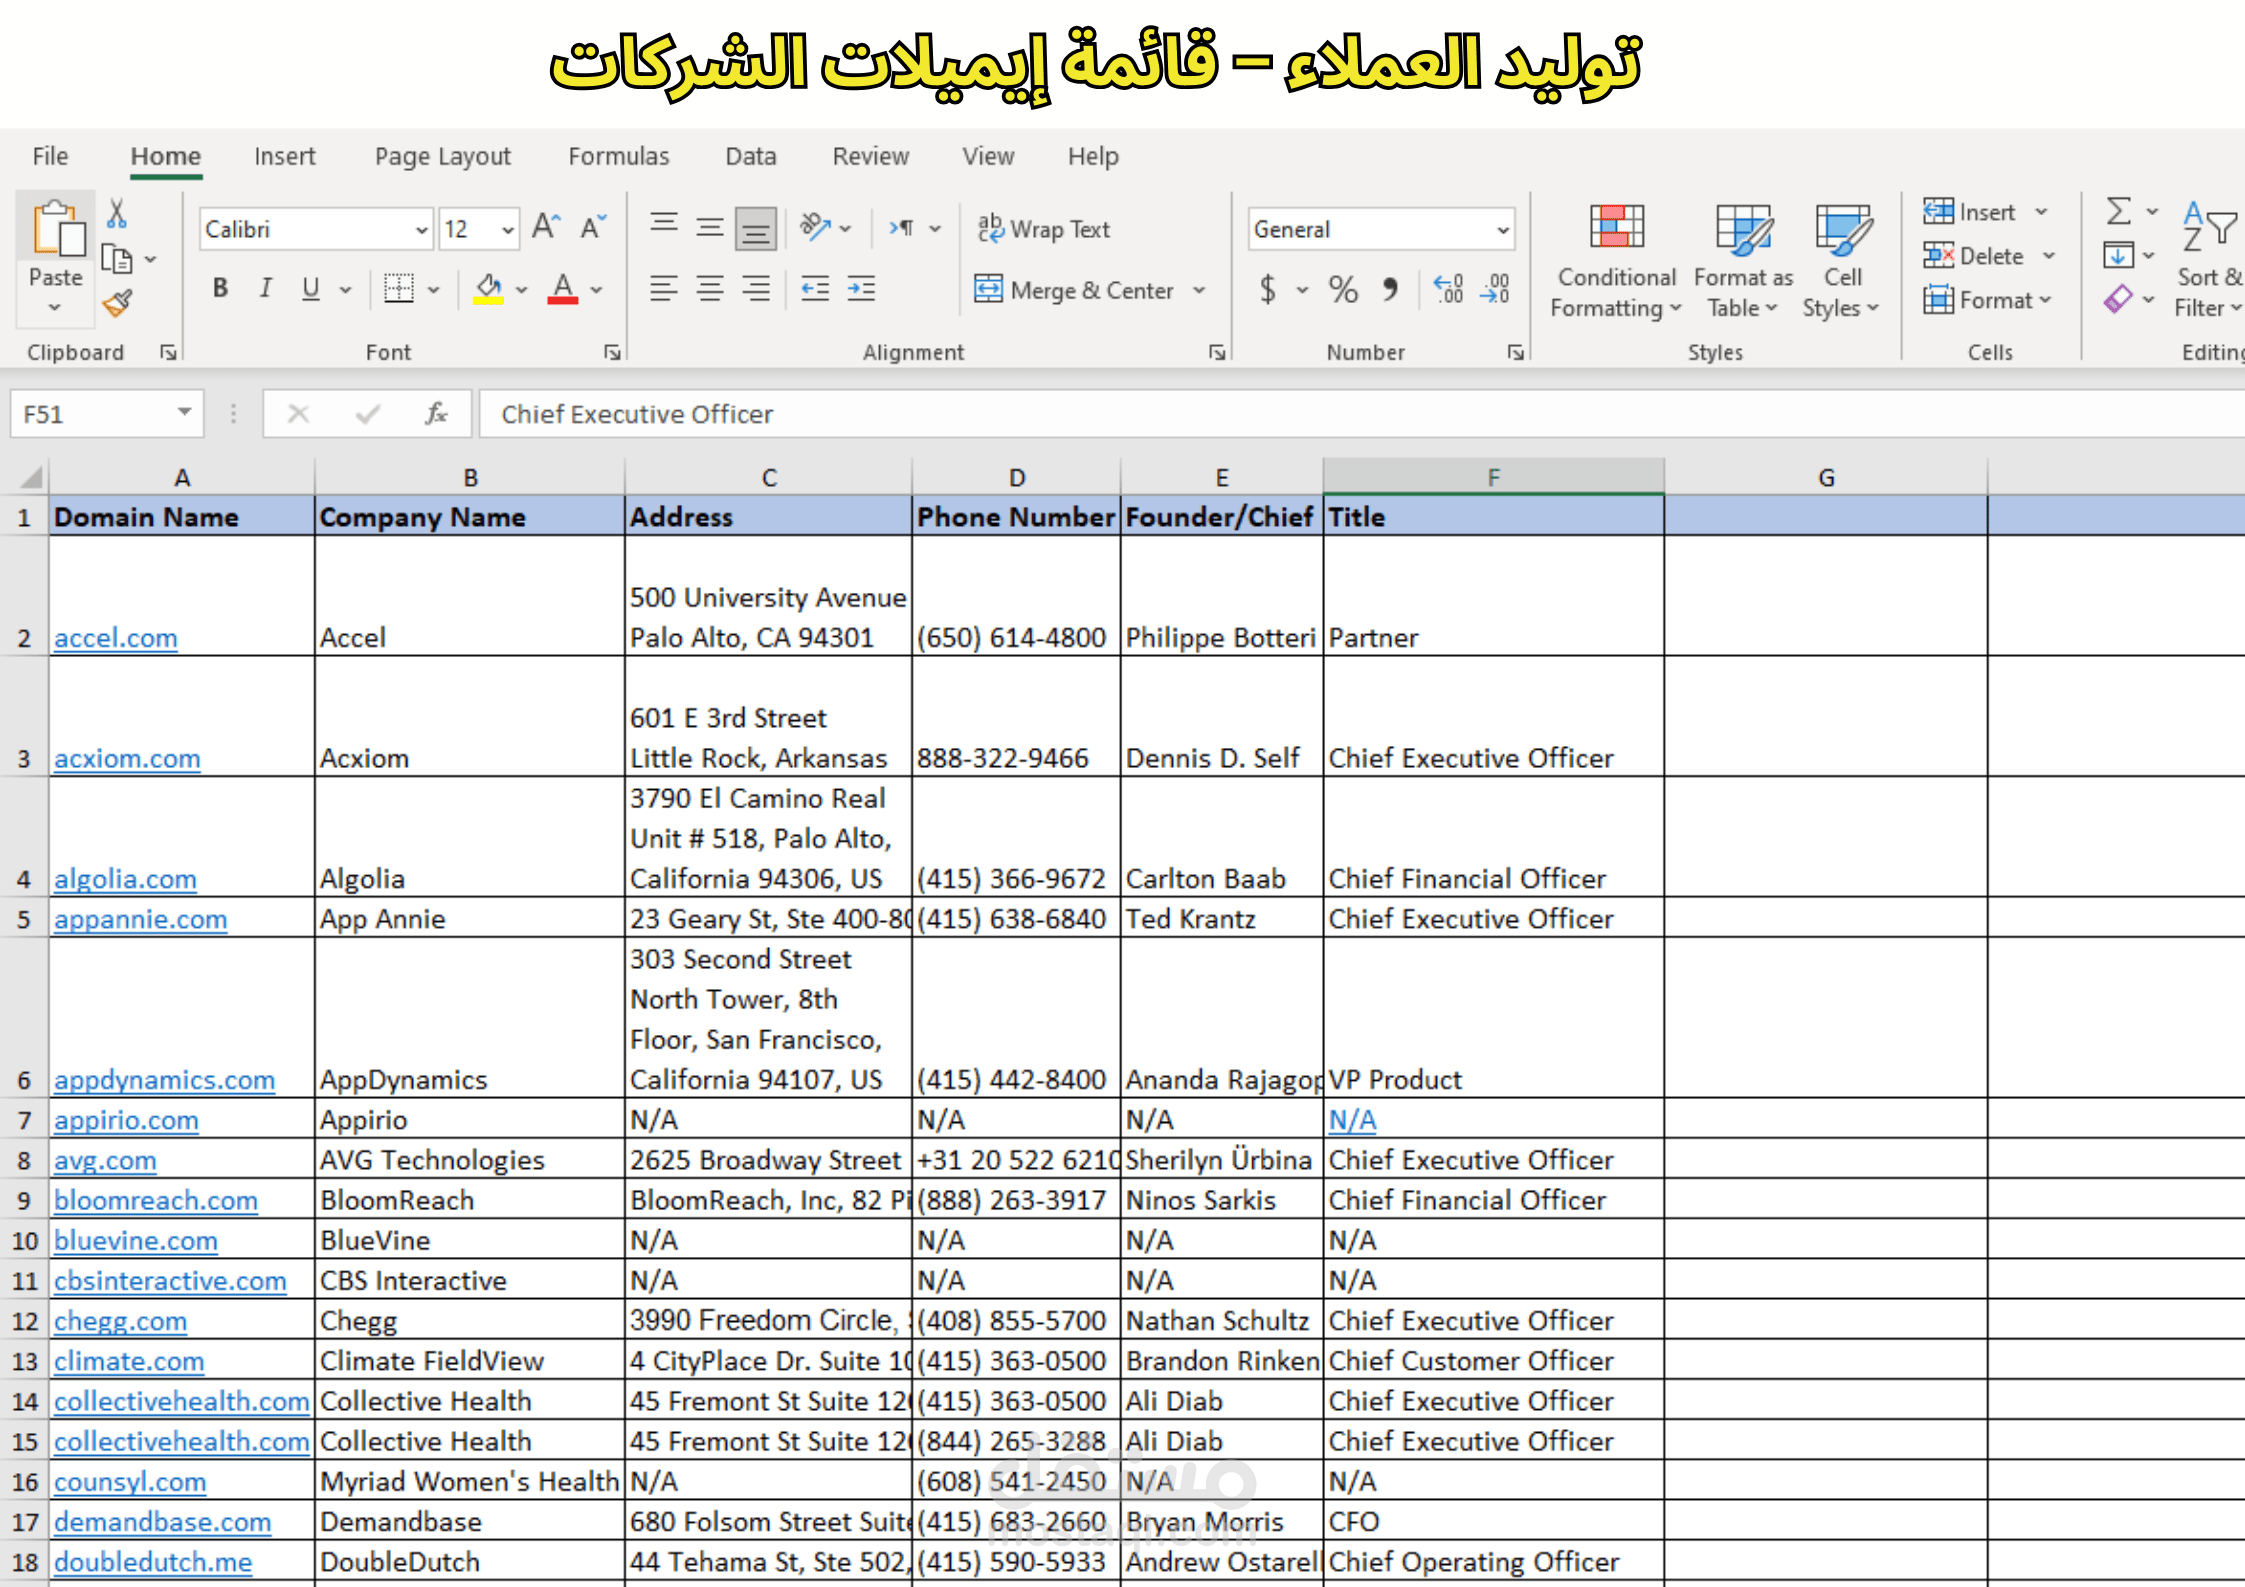
Task: Open the font color dropdown arrow
Action: (596, 290)
